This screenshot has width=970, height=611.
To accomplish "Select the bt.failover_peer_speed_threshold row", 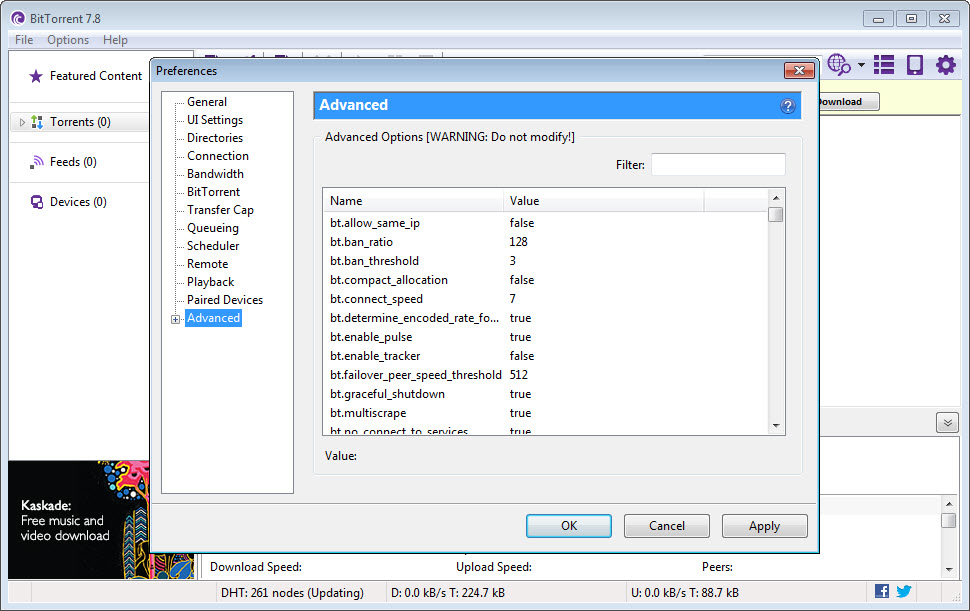I will coord(545,375).
